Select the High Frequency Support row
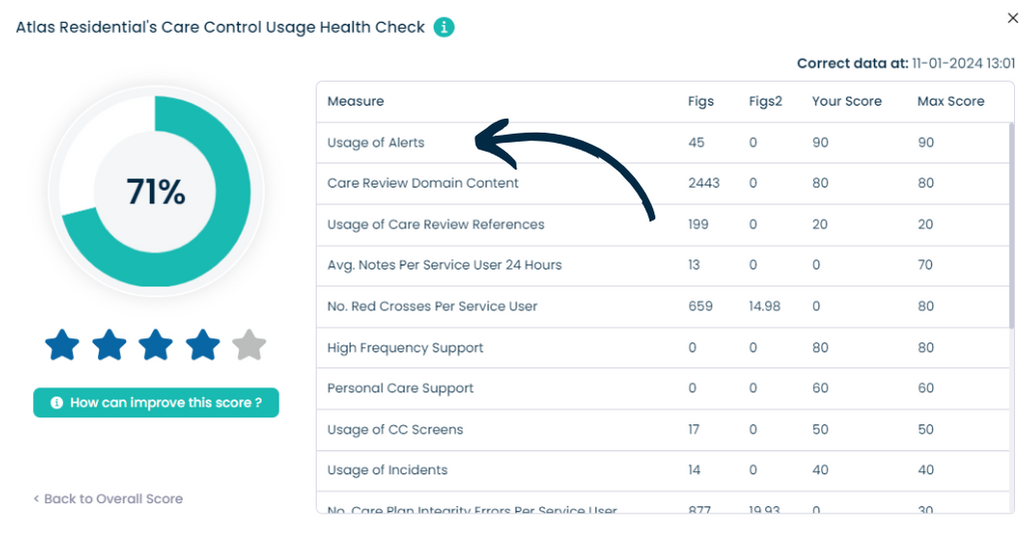1031x540 pixels. click(405, 348)
